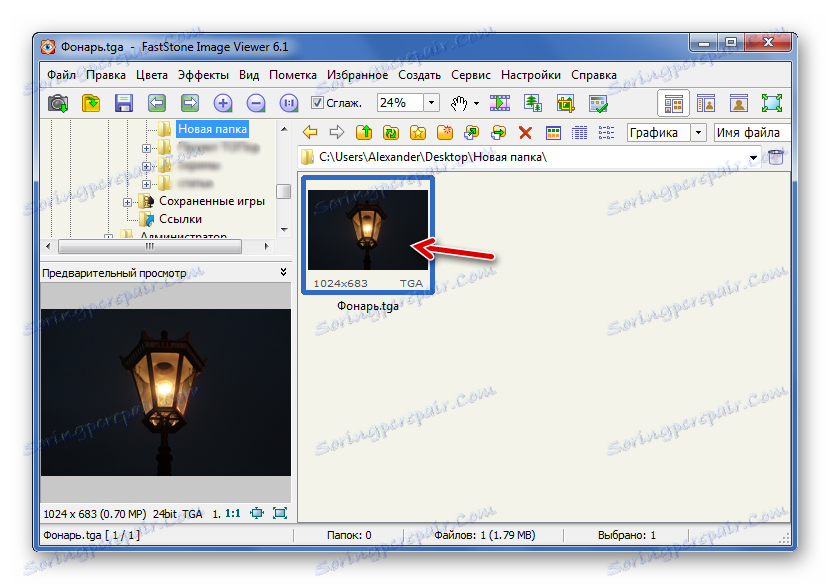
Task: Open Вид menu
Action: point(249,75)
